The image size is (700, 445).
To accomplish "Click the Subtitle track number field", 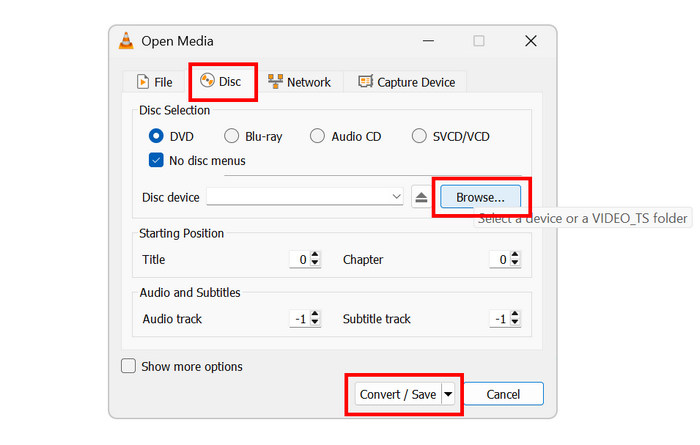I will click(500, 319).
